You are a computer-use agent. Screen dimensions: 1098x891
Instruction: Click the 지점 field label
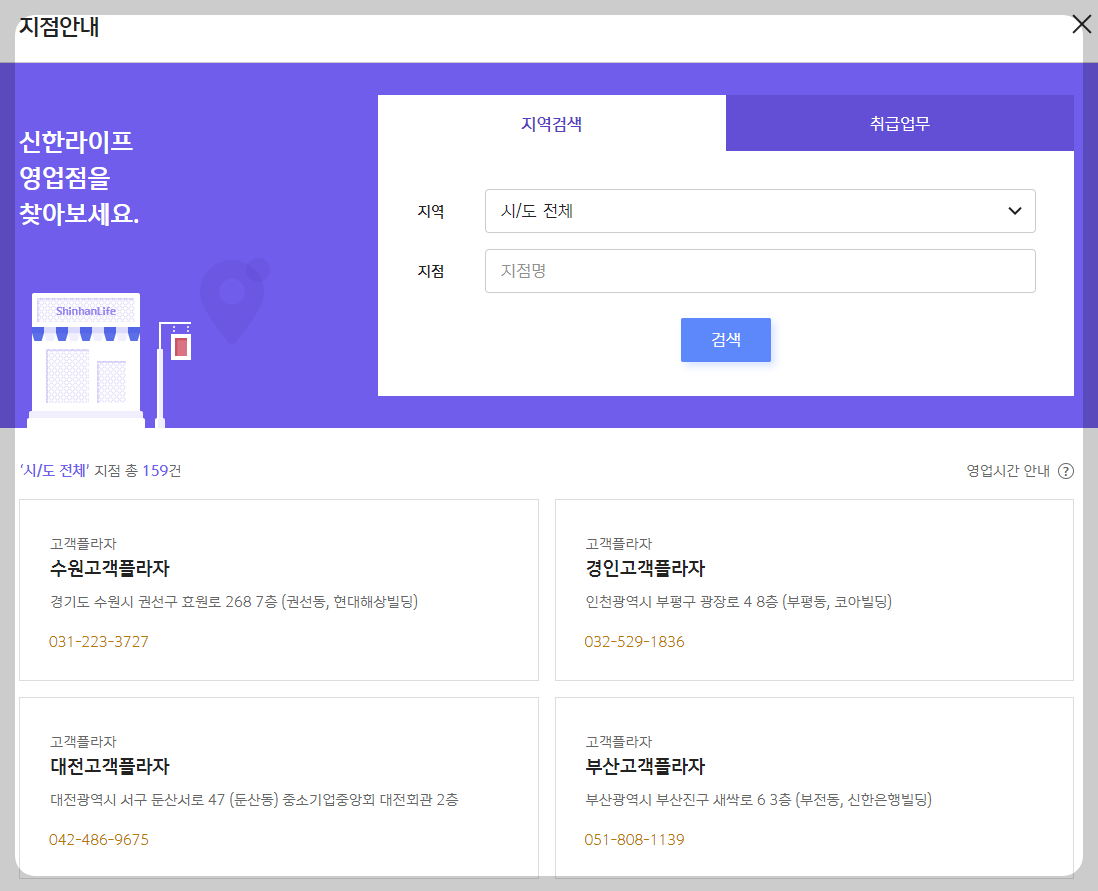(431, 271)
